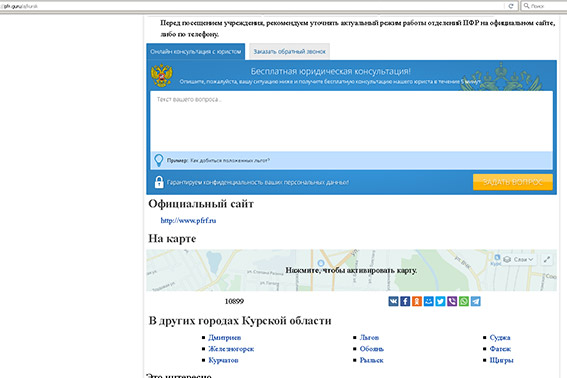Open the Железногорск city link
The image size is (567, 378).
click(x=231, y=349)
